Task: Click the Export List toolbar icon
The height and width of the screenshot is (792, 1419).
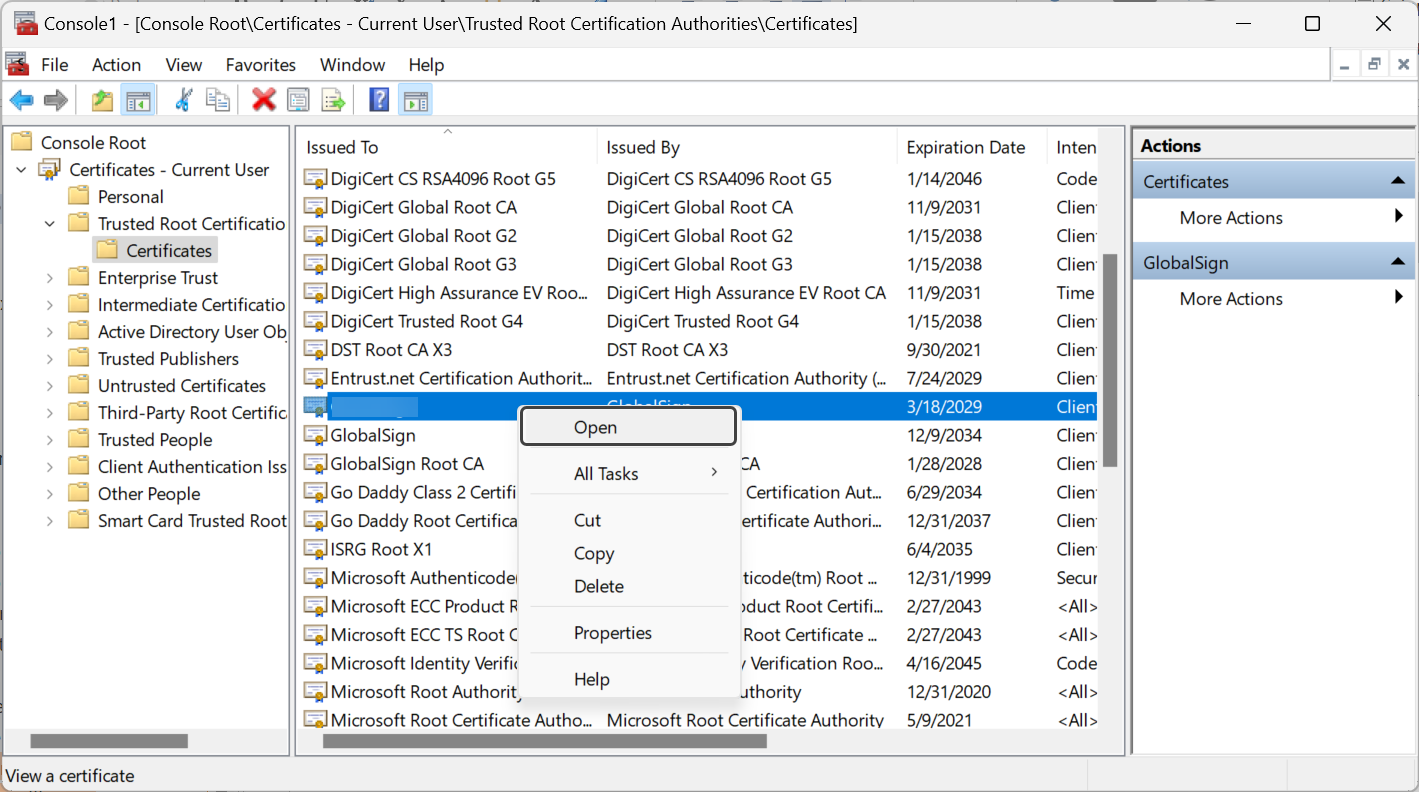Action: click(x=333, y=100)
